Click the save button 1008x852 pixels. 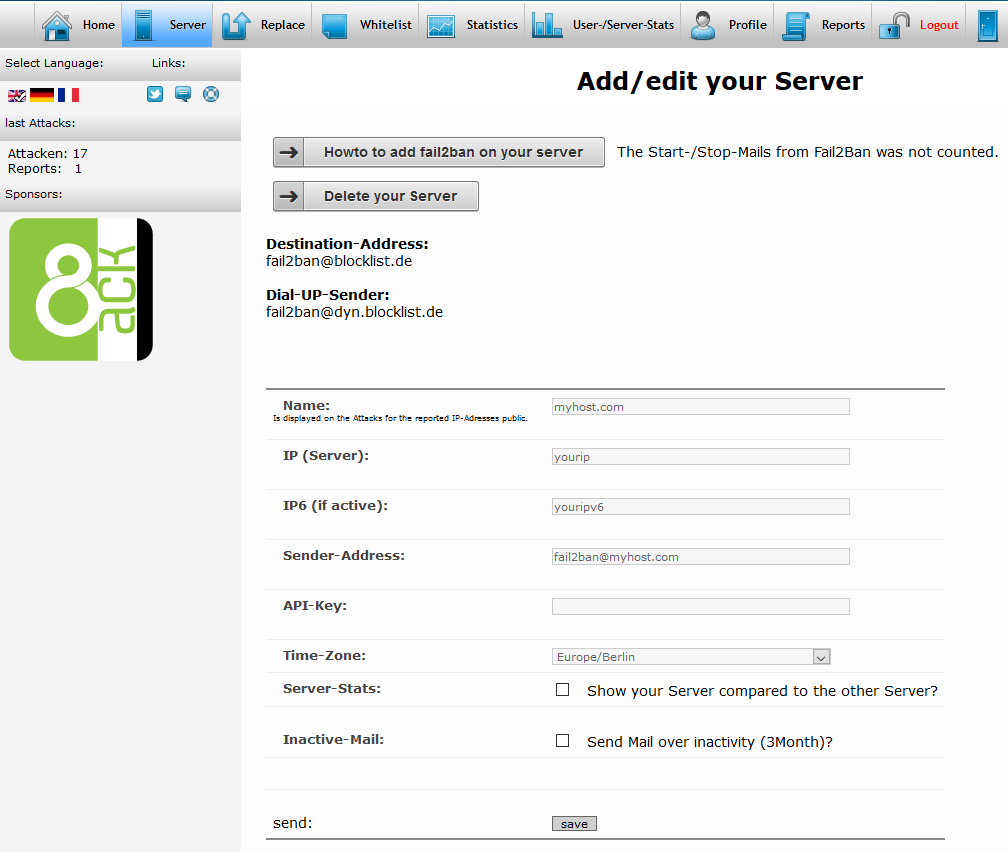point(574,824)
